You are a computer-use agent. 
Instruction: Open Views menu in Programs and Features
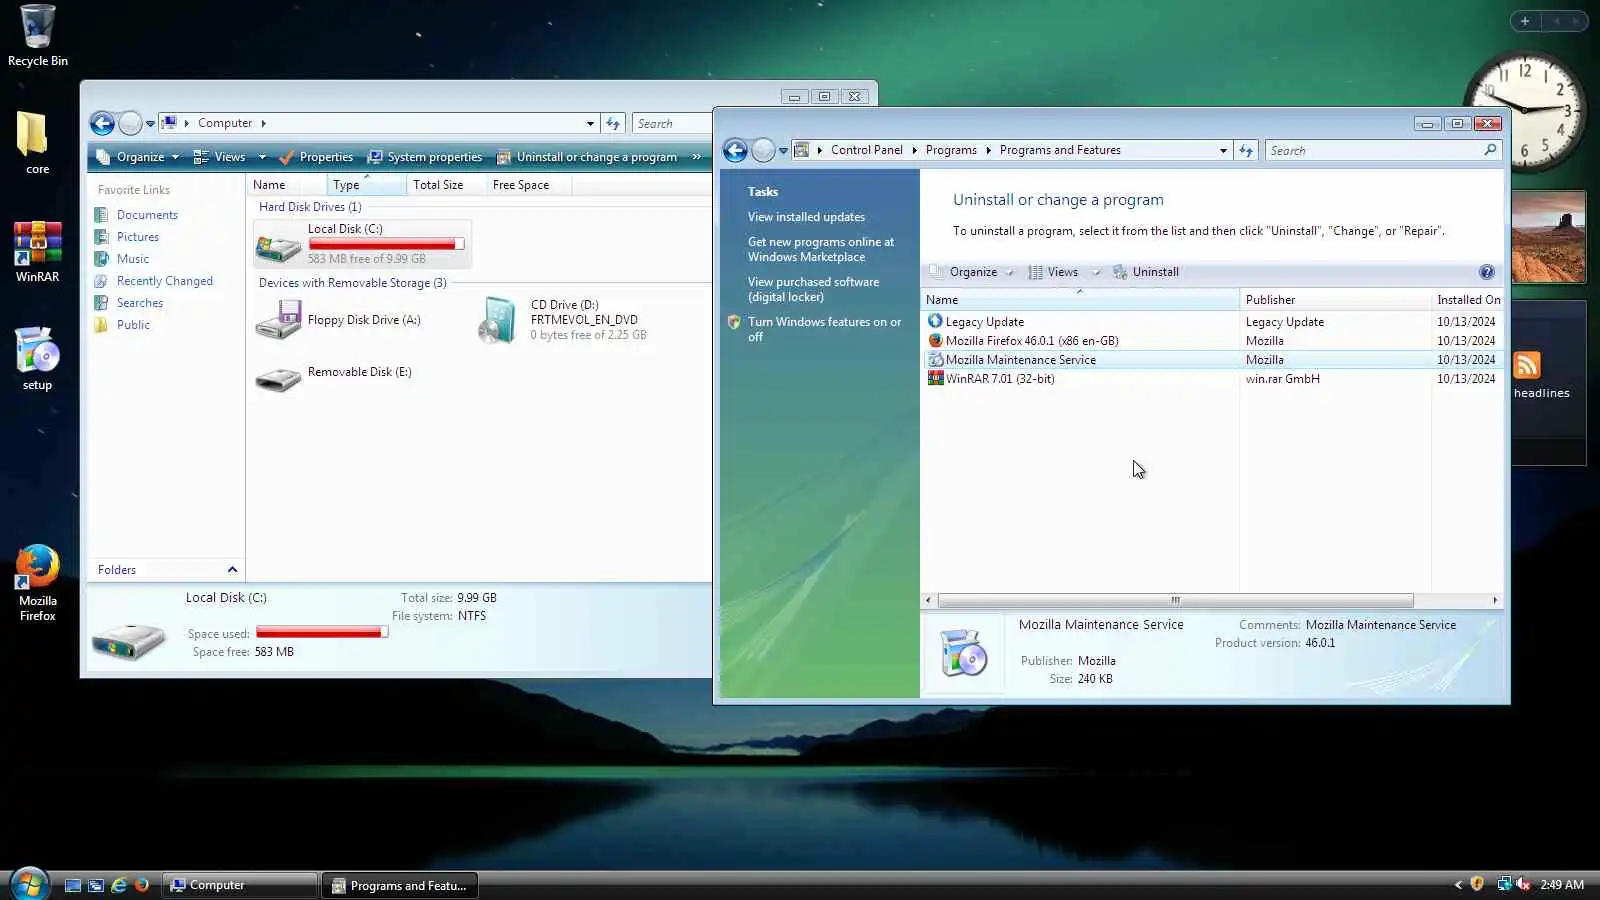(x=1063, y=272)
